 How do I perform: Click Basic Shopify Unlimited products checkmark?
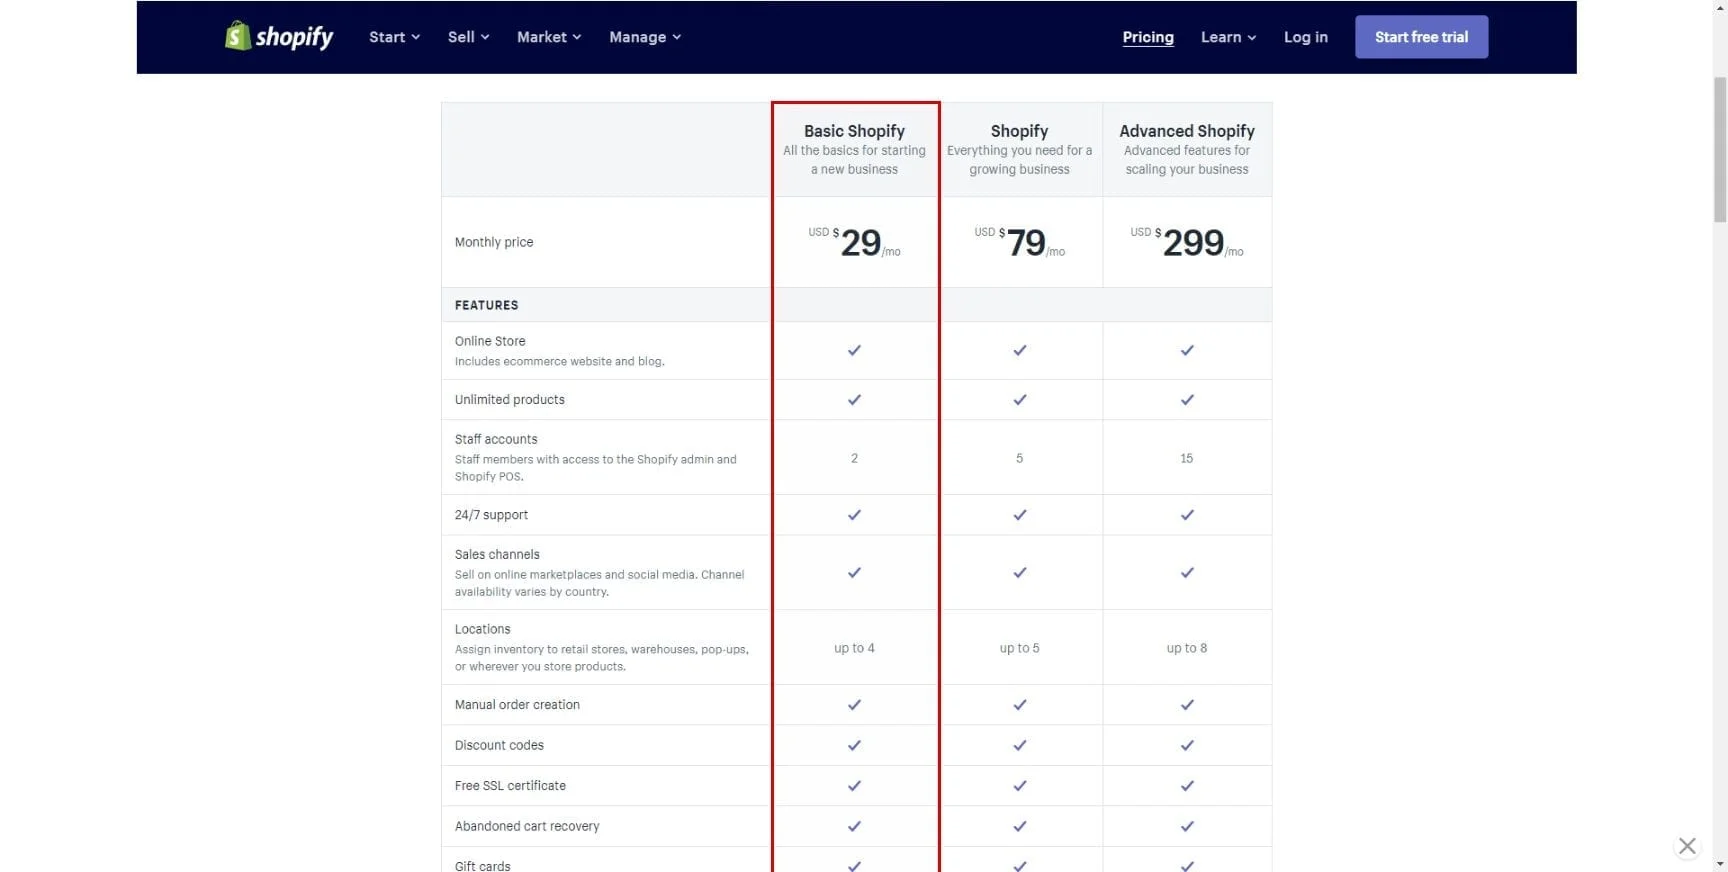pyautogui.click(x=854, y=399)
